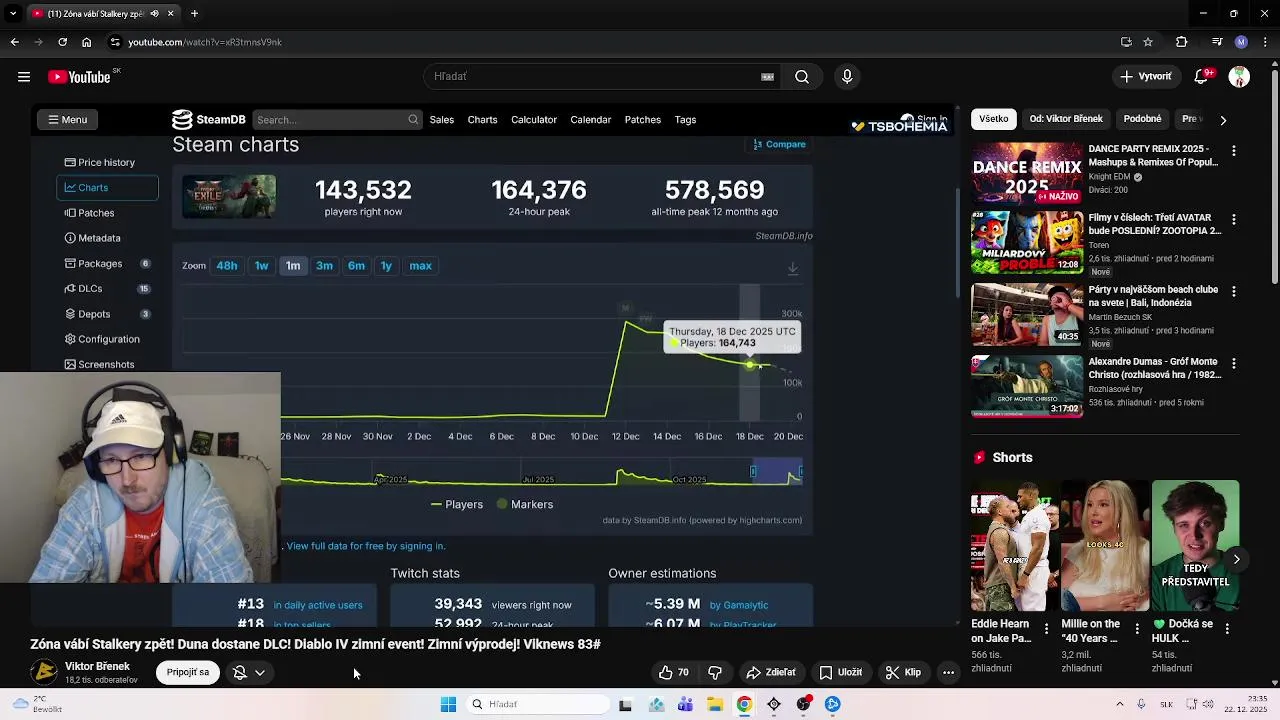Open the DANCE PARTY REMIX 2025 thumbnail
Viewport: 1280px width, 720px height.
1027,173
